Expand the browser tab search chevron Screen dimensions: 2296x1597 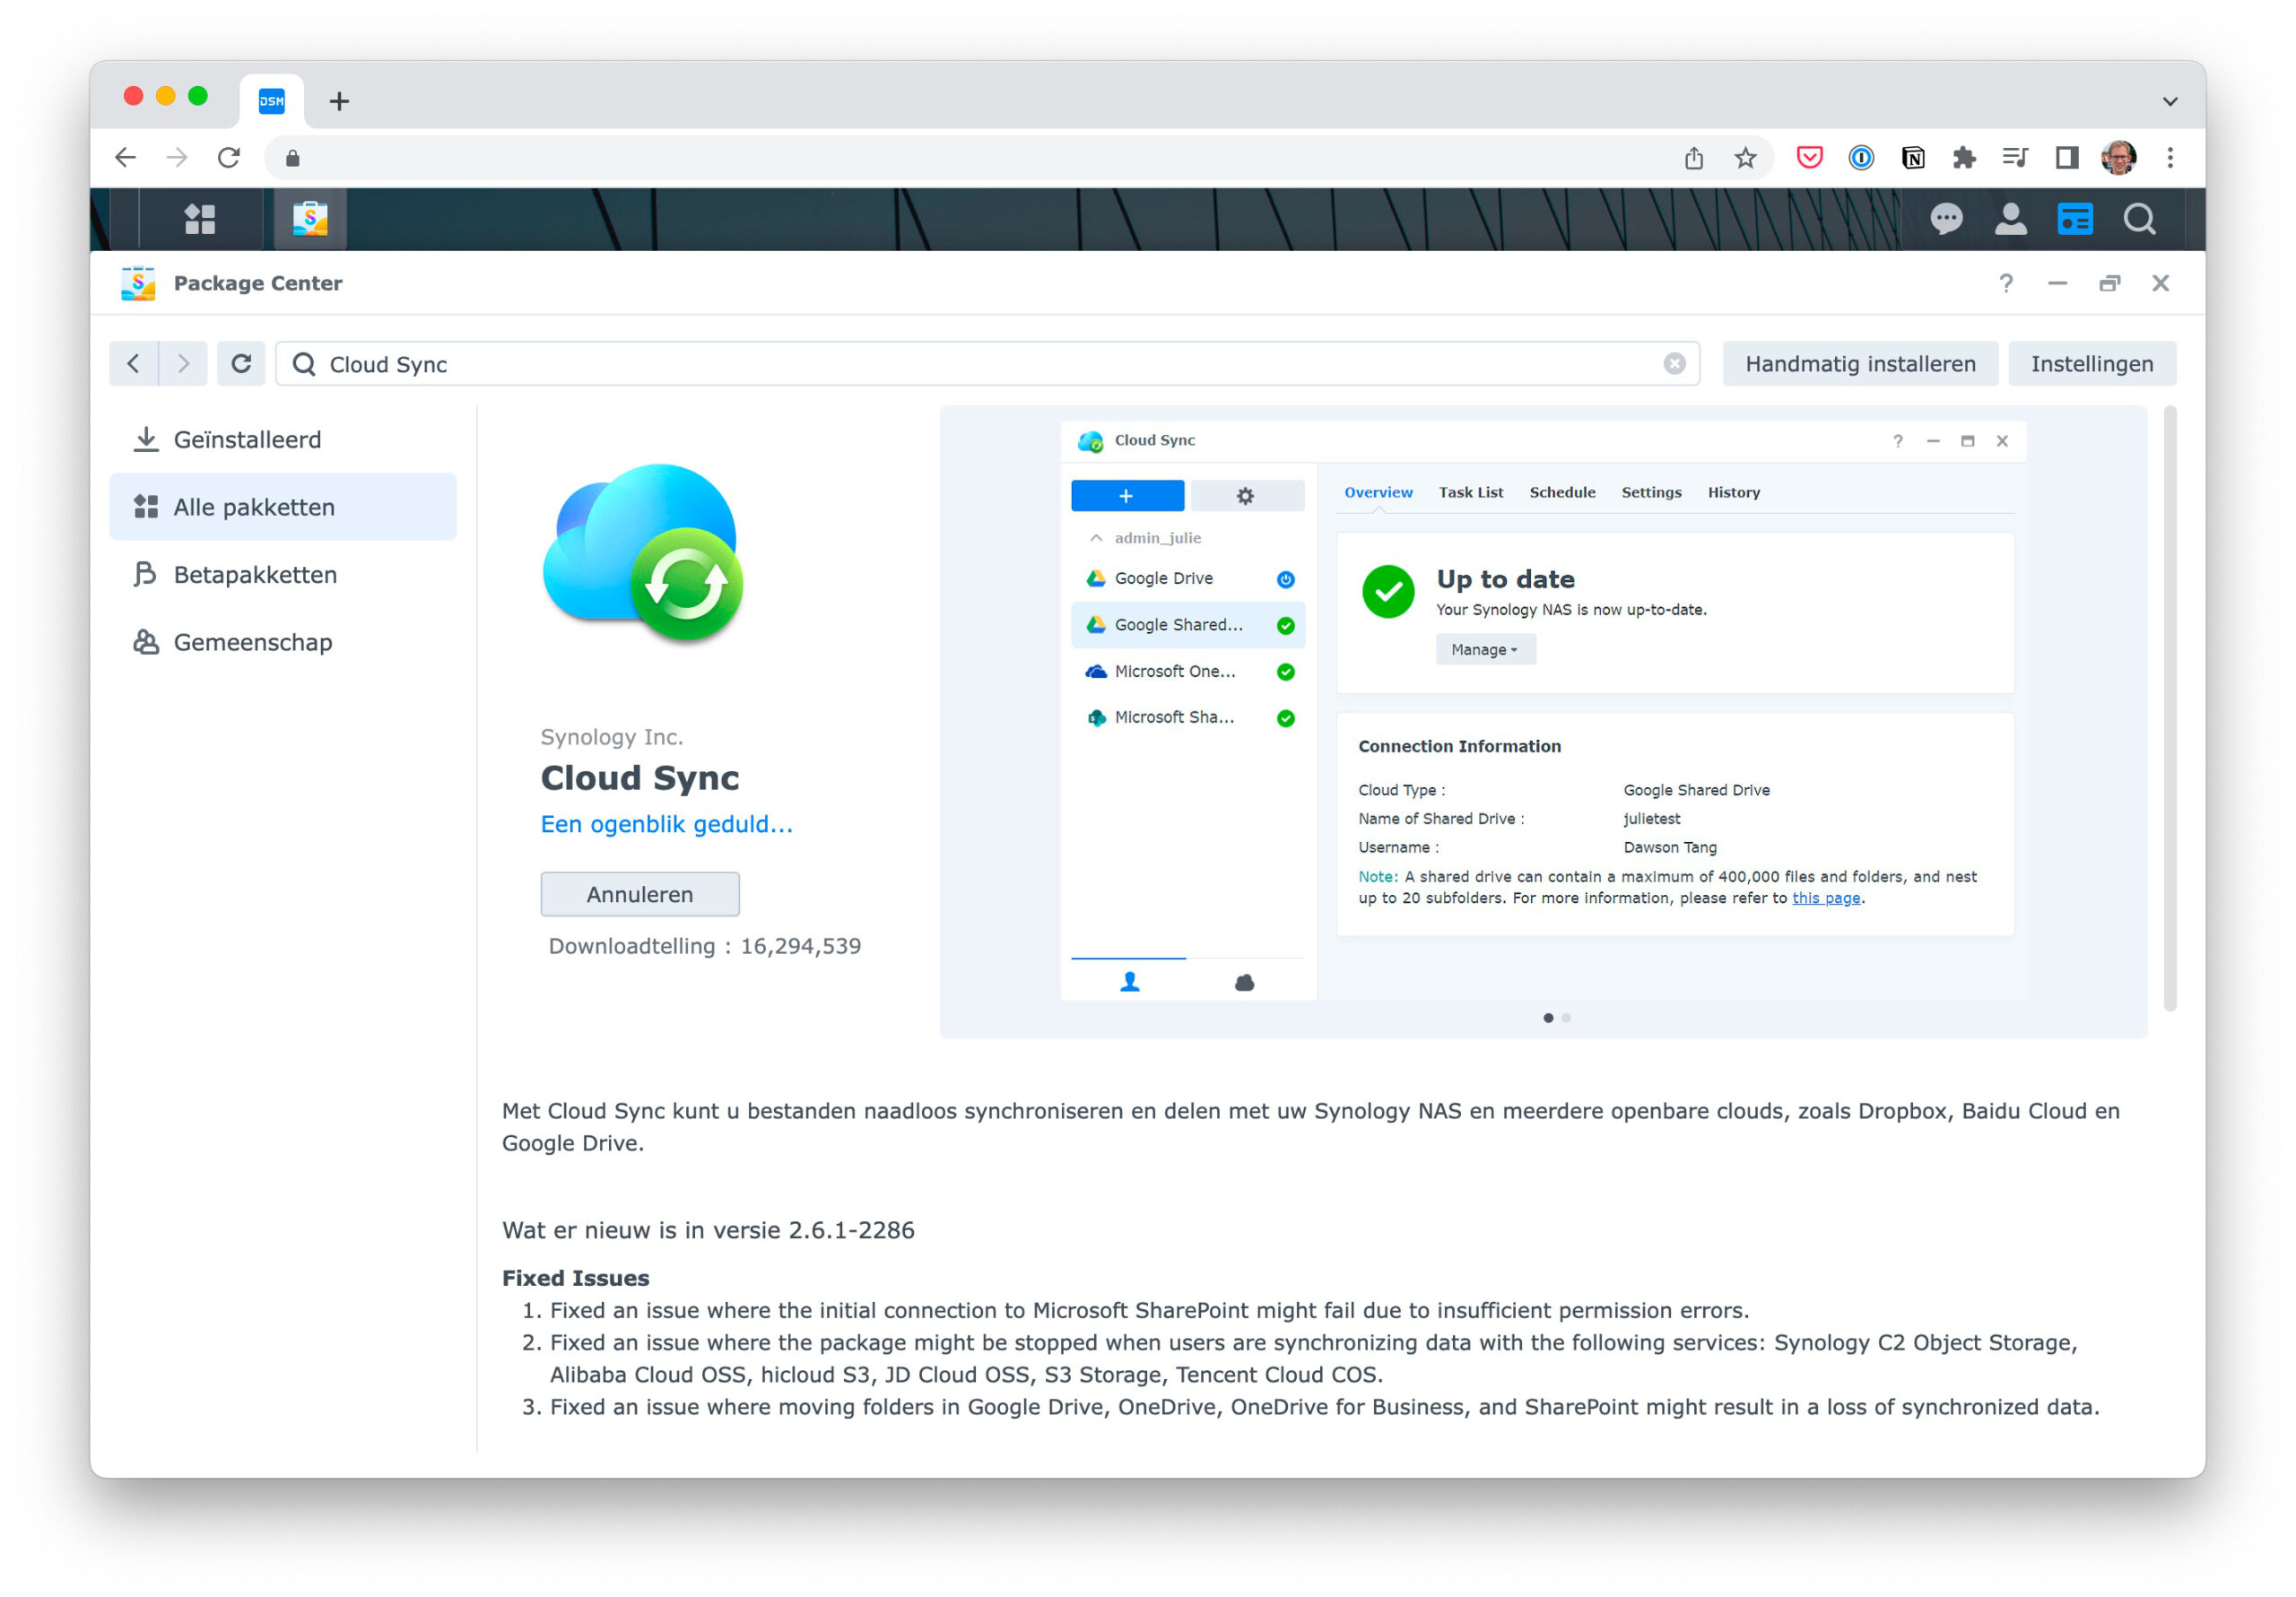[x=2169, y=101]
